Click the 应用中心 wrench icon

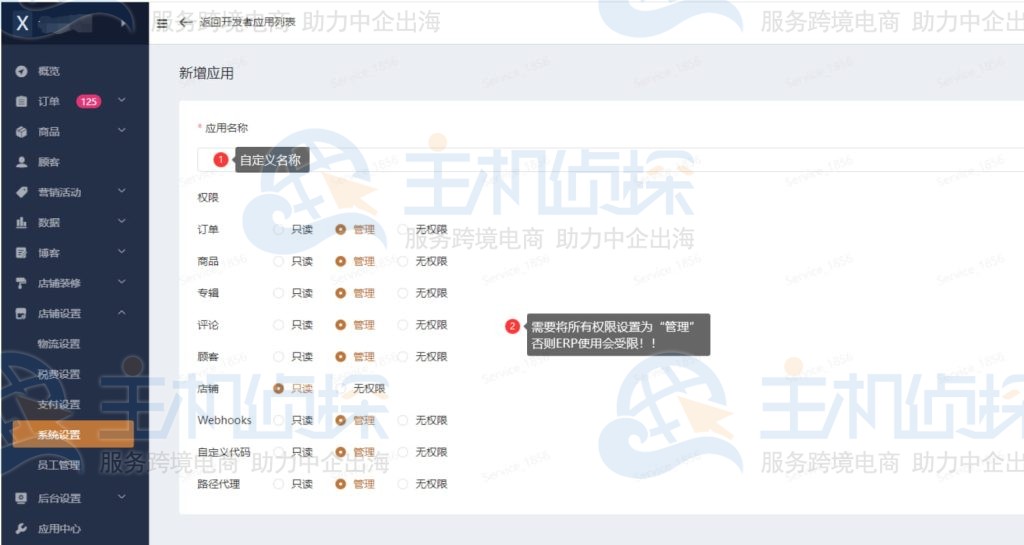click(x=22, y=529)
